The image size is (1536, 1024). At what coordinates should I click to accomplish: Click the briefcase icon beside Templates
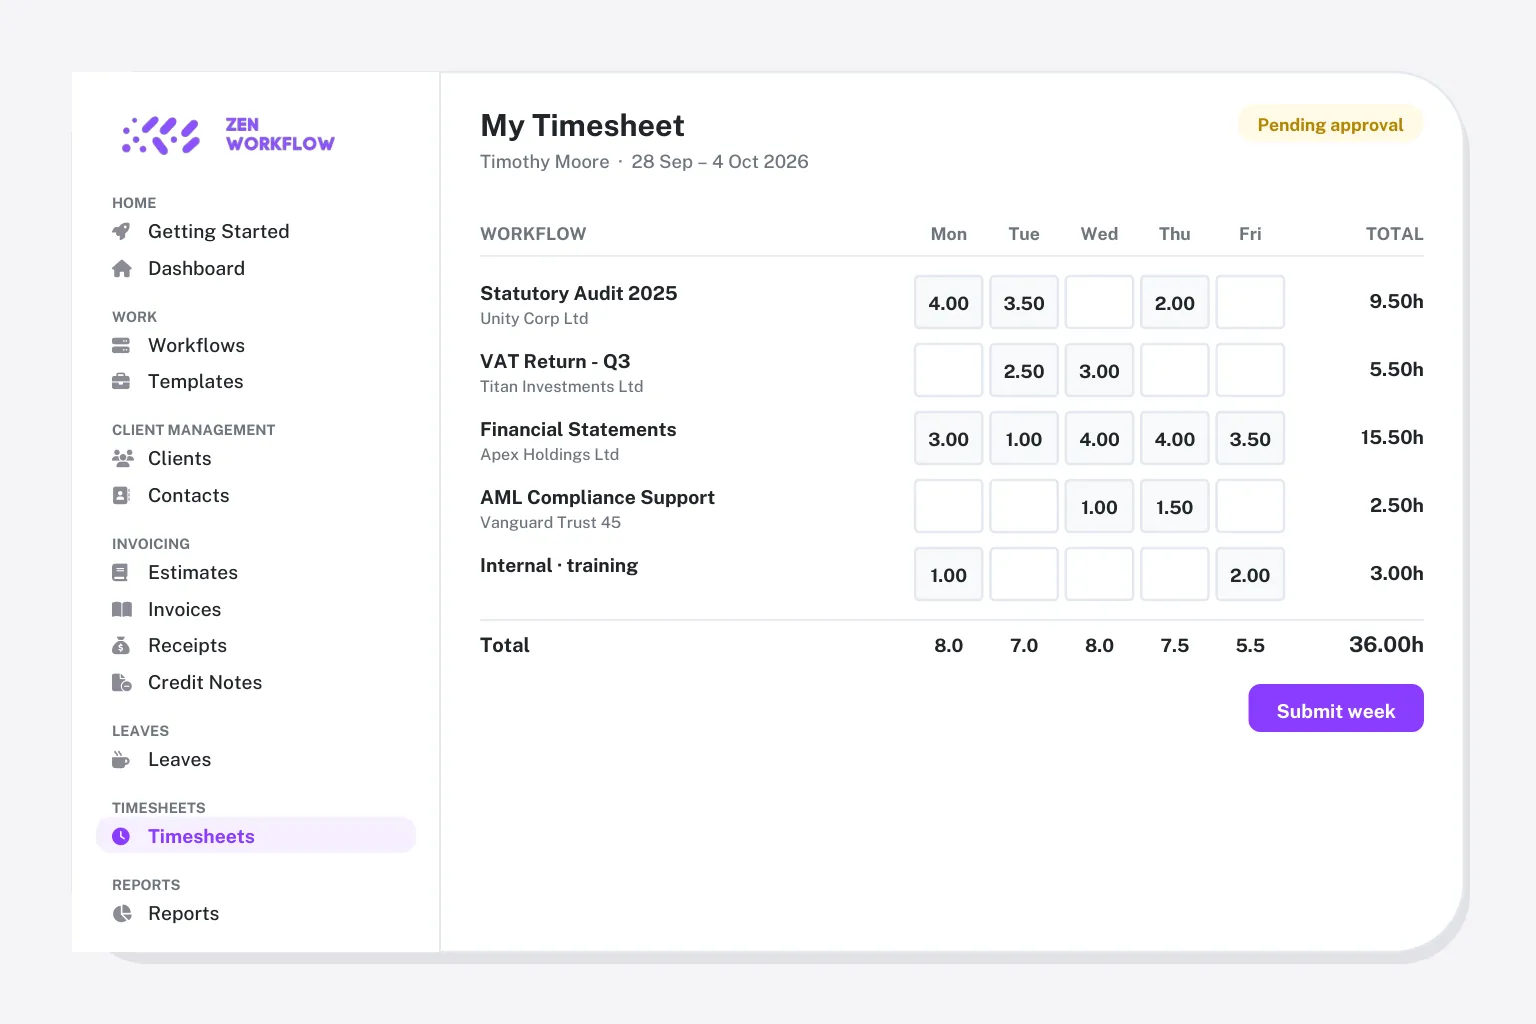pos(122,382)
